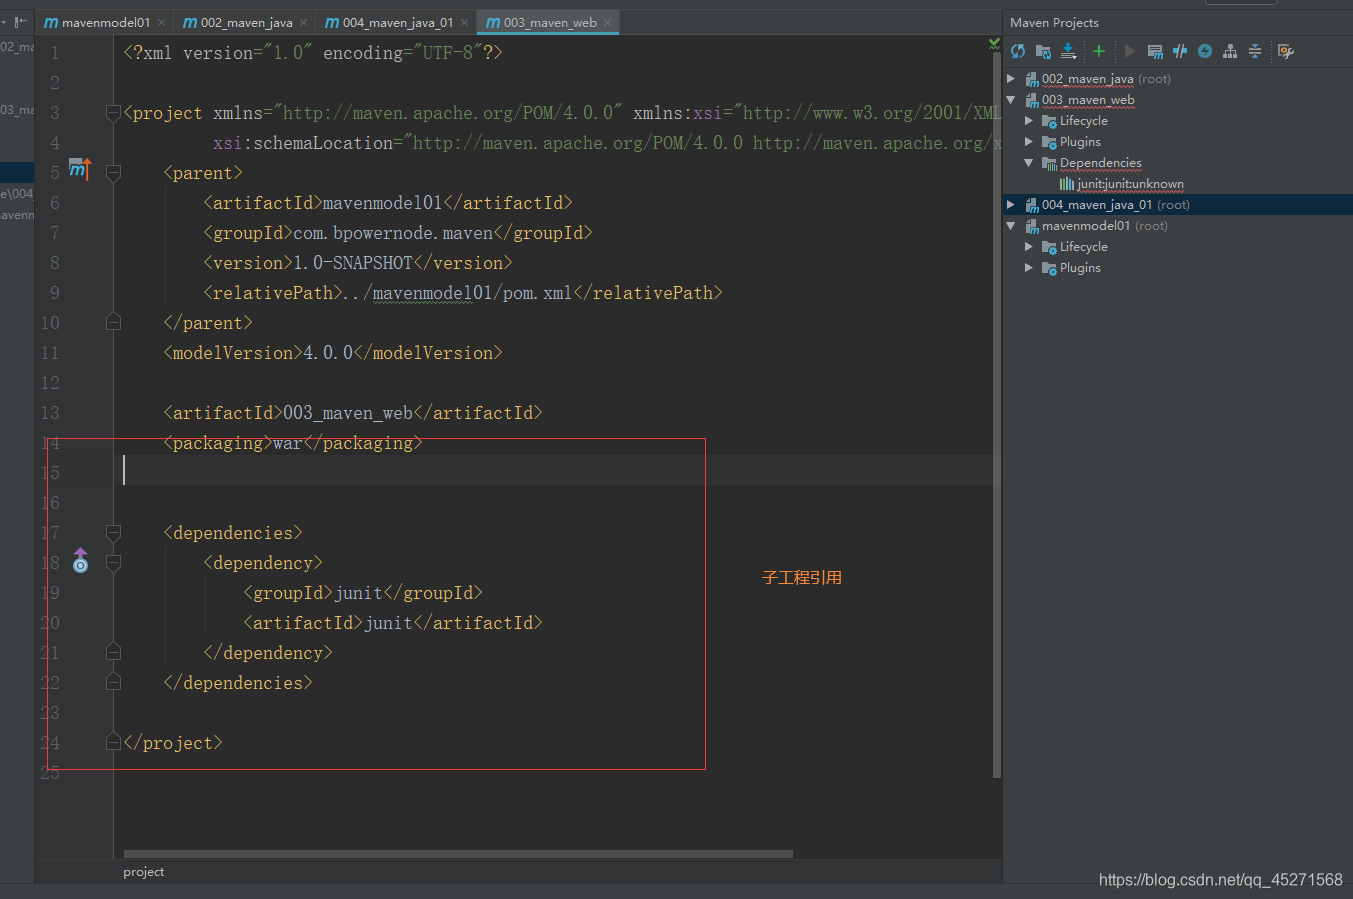Click dependency override gutter icon on line 18

[x=81, y=560]
